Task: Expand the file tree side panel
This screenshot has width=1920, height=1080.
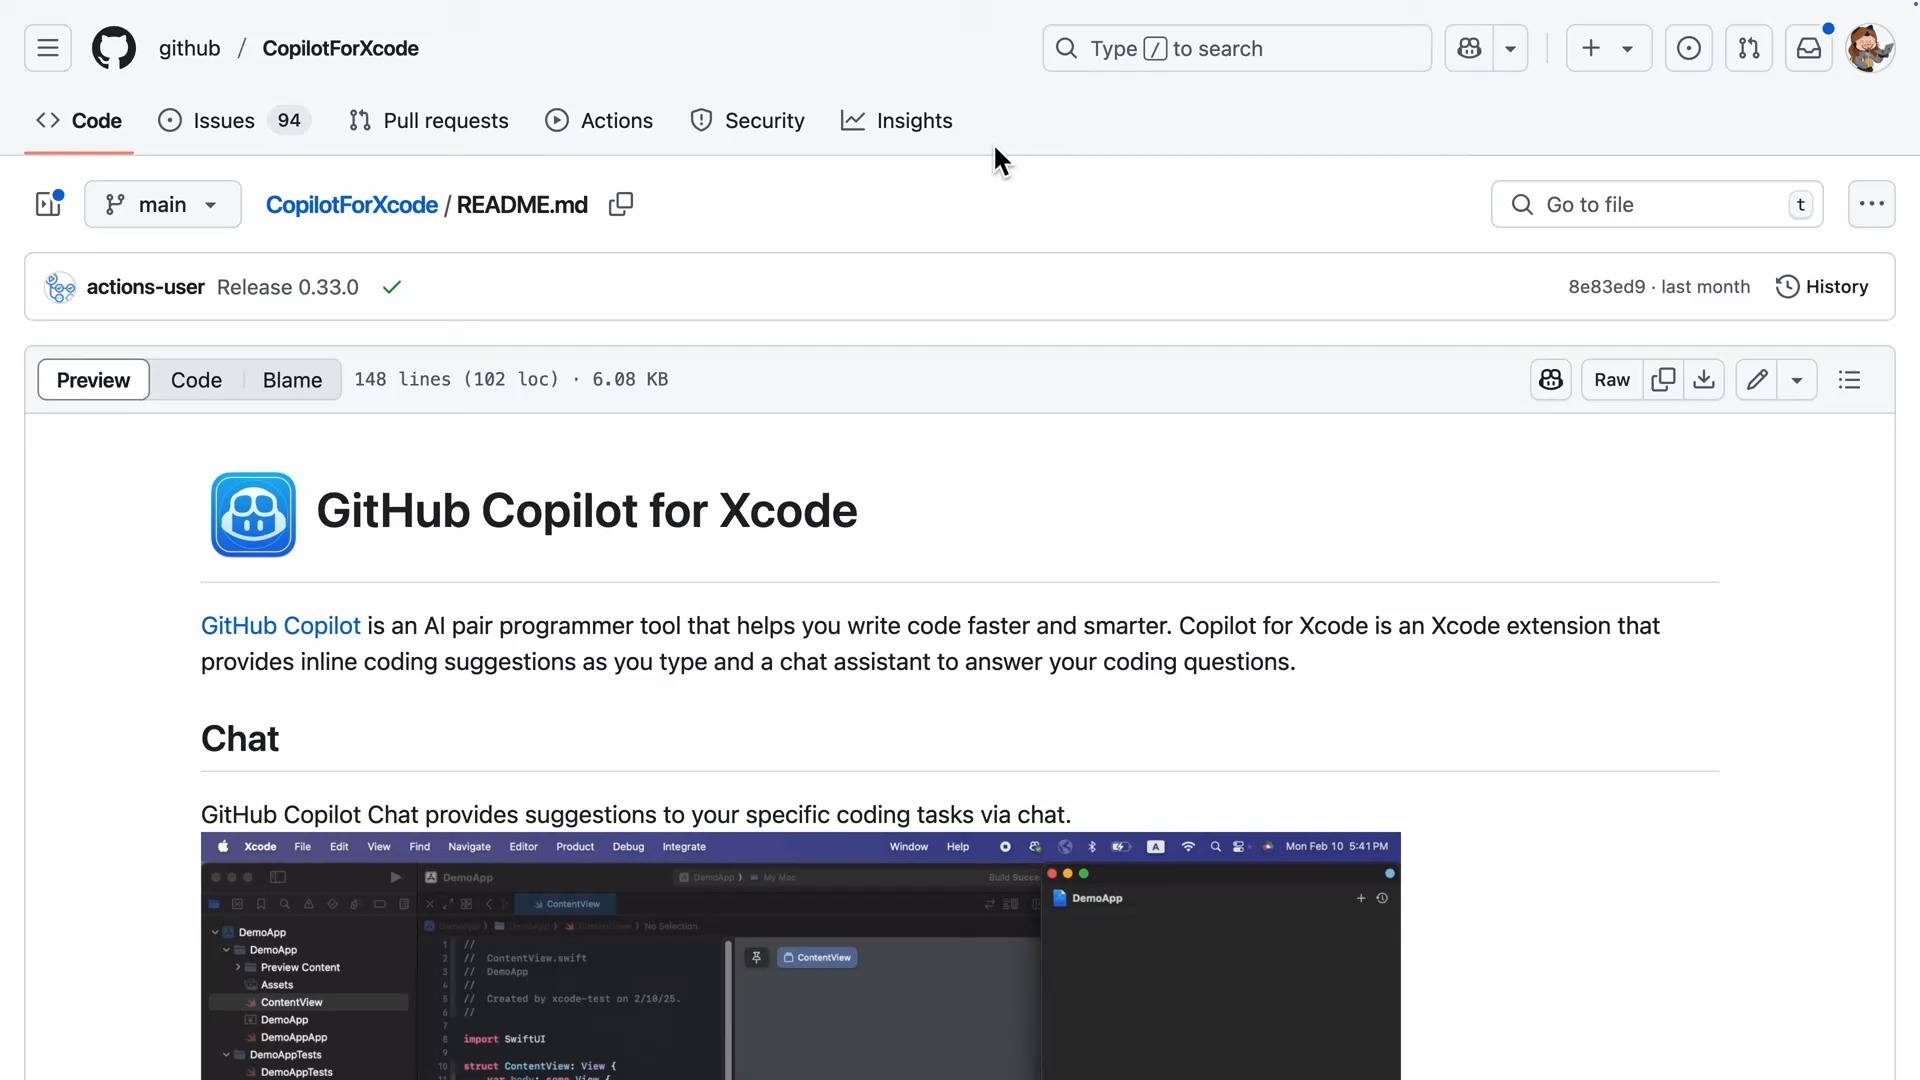Action: [x=48, y=204]
